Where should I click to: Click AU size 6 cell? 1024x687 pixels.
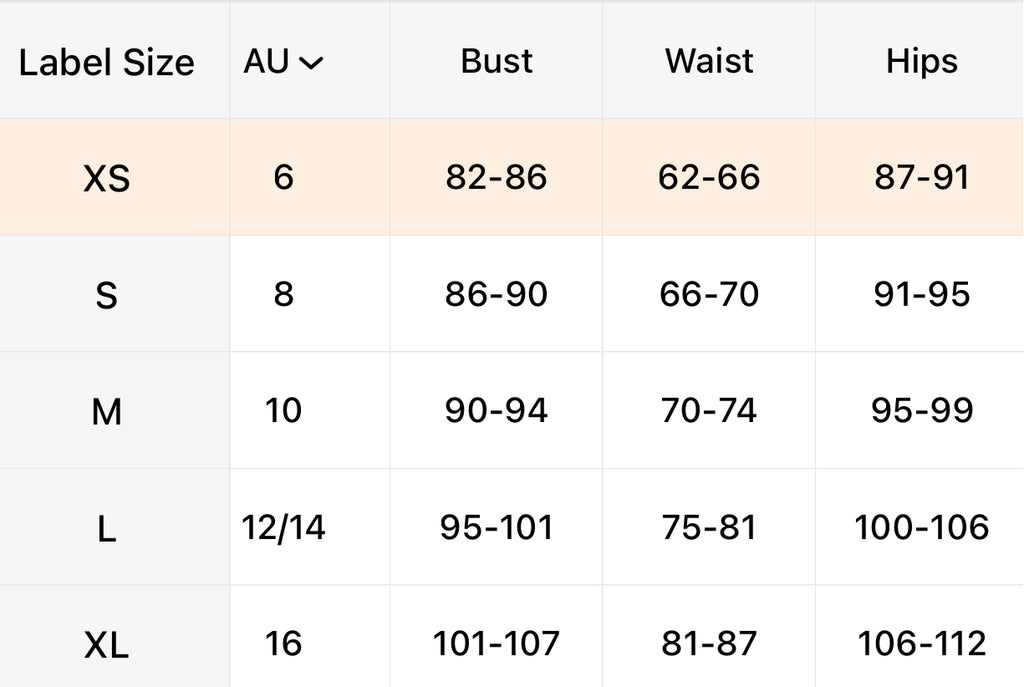coord(283,178)
